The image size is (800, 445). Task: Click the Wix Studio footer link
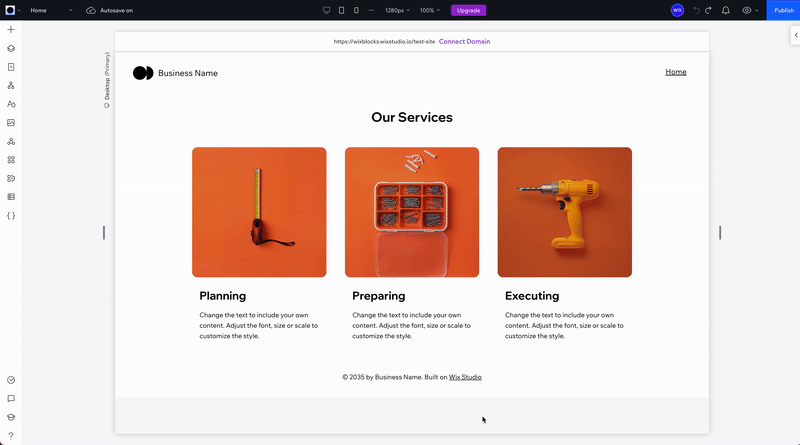(x=465, y=377)
